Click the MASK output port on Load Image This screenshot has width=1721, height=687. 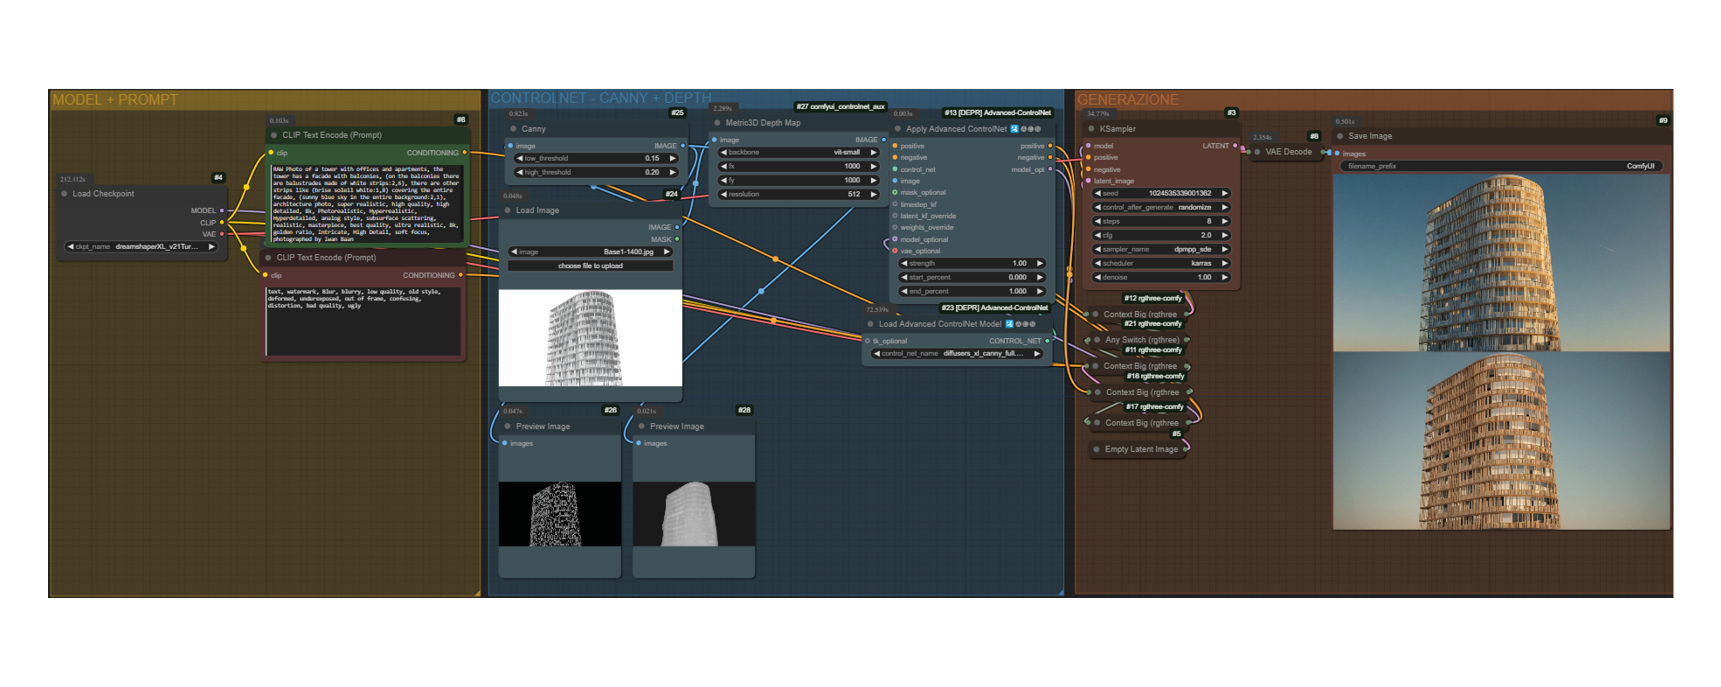(677, 239)
